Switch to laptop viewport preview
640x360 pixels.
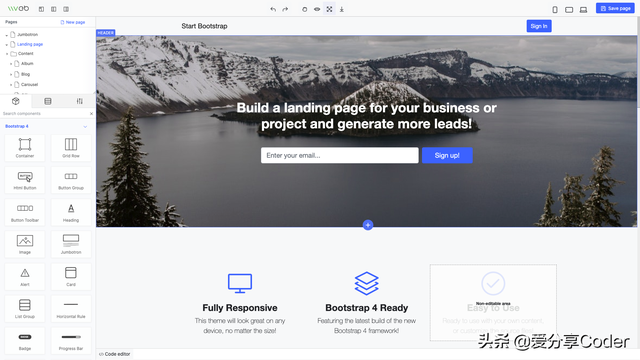583,9
